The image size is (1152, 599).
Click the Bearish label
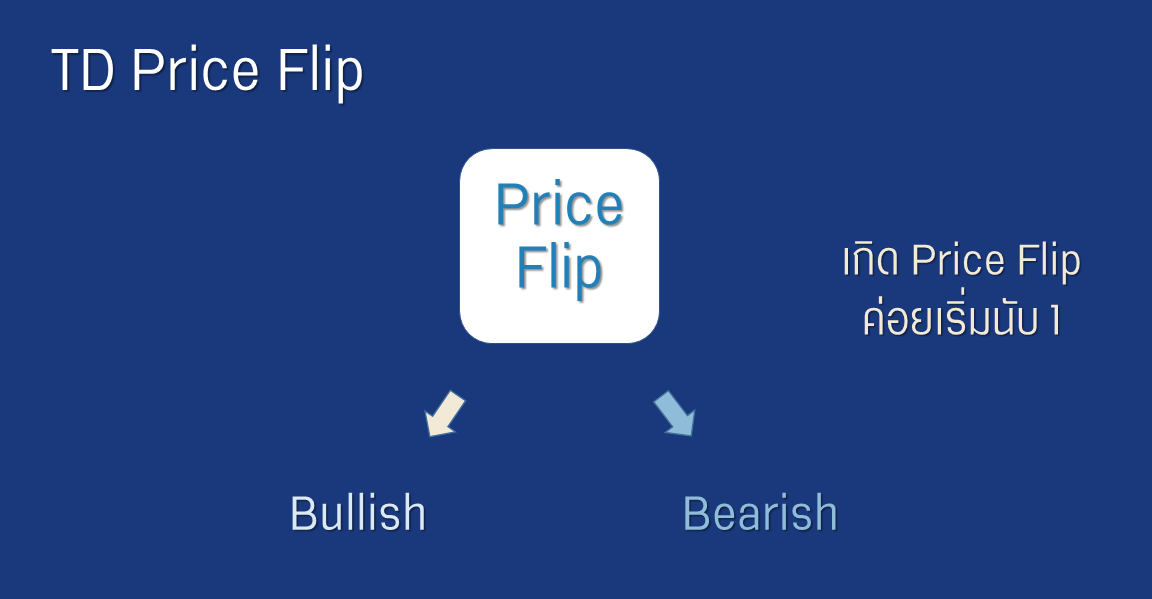pyautogui.click(x=760, y=513)
